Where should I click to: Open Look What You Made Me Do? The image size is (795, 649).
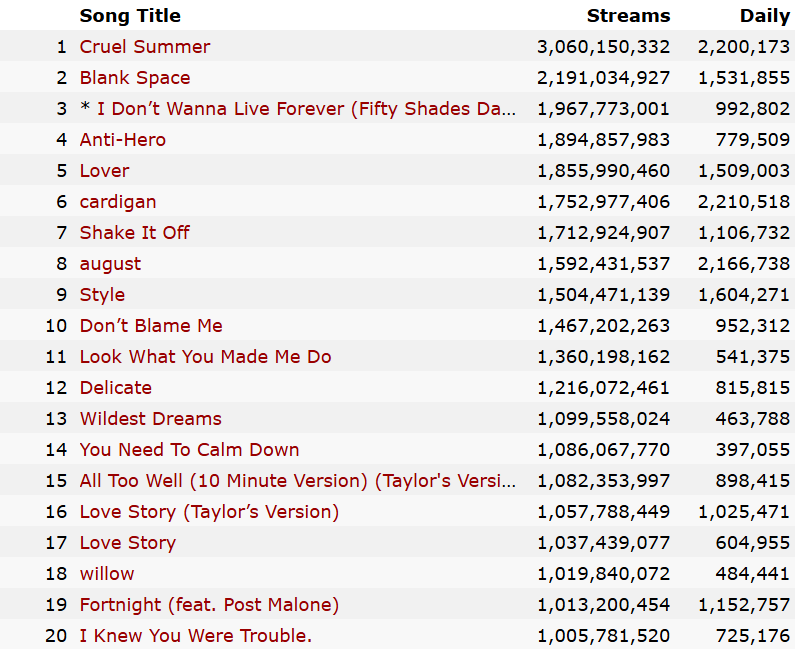click(206, 357)
